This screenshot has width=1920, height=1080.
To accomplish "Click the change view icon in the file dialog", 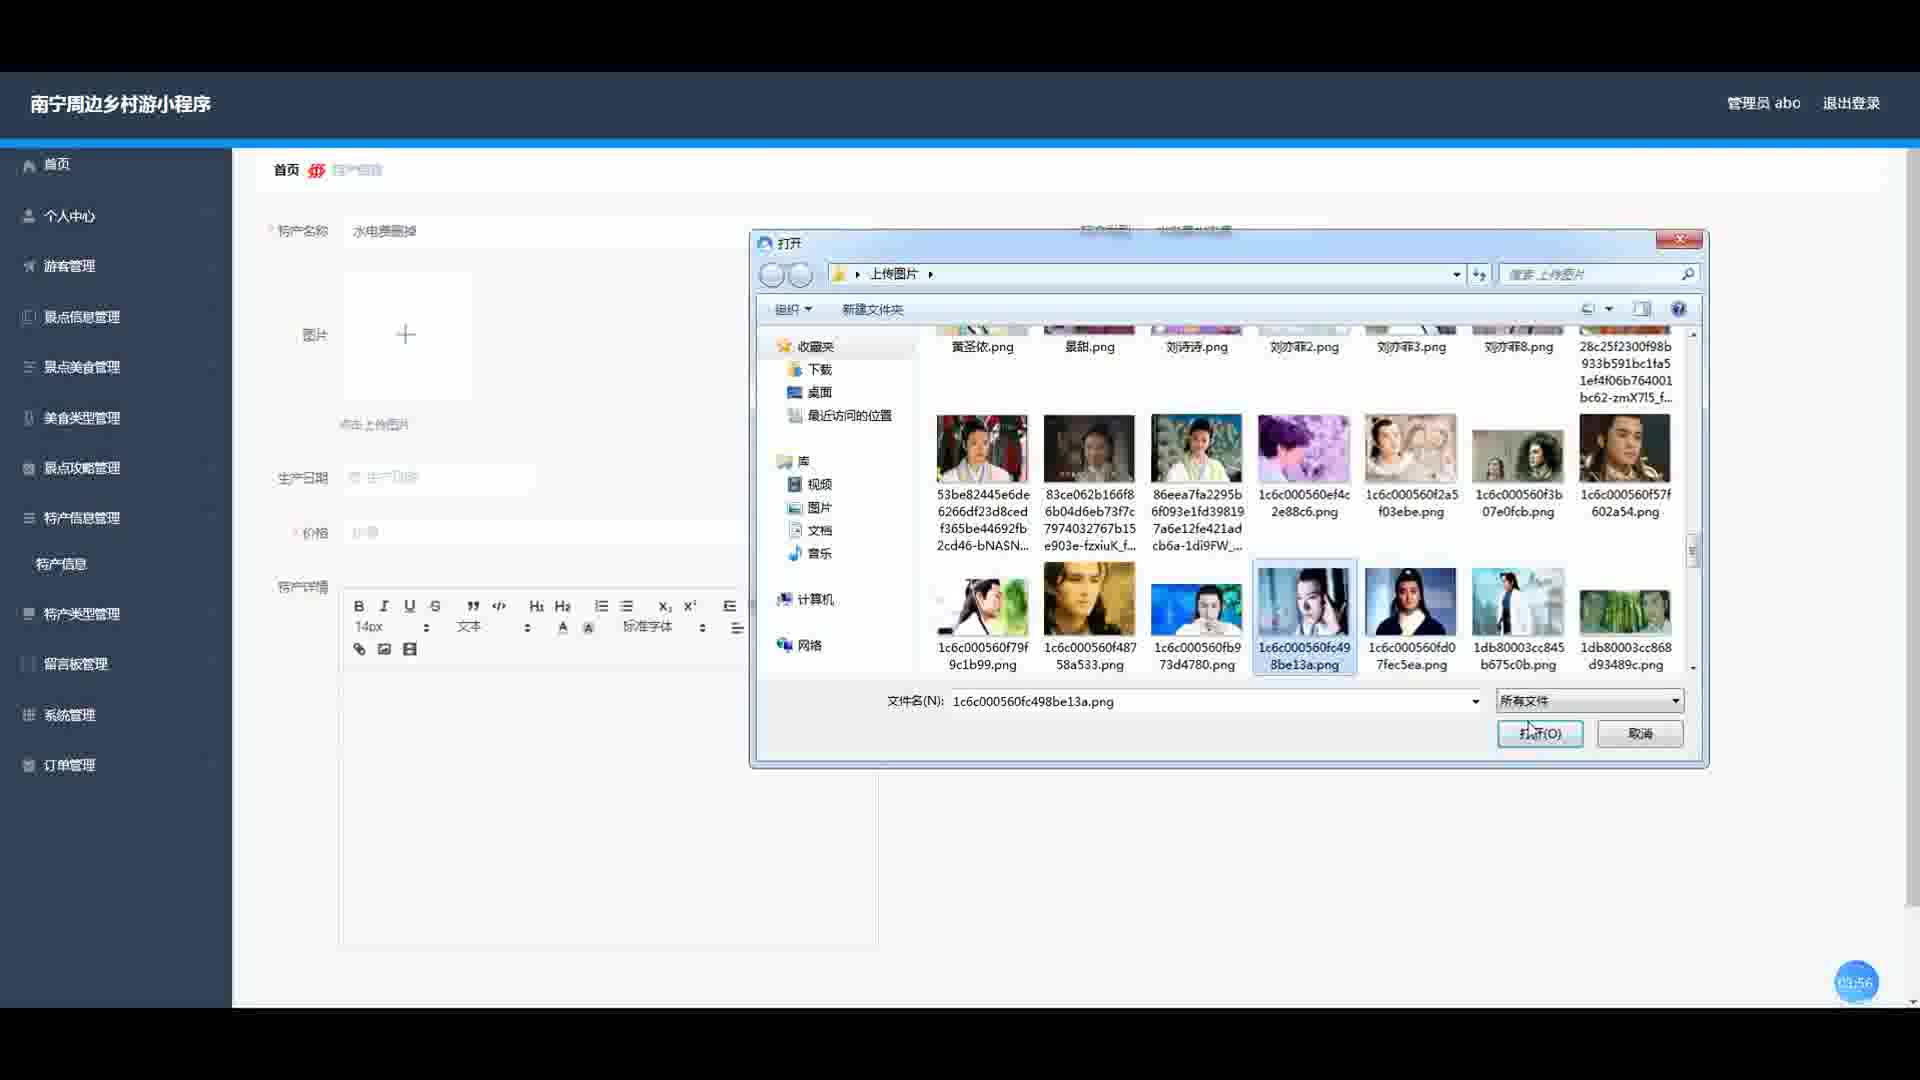I will pos(1588,309).
